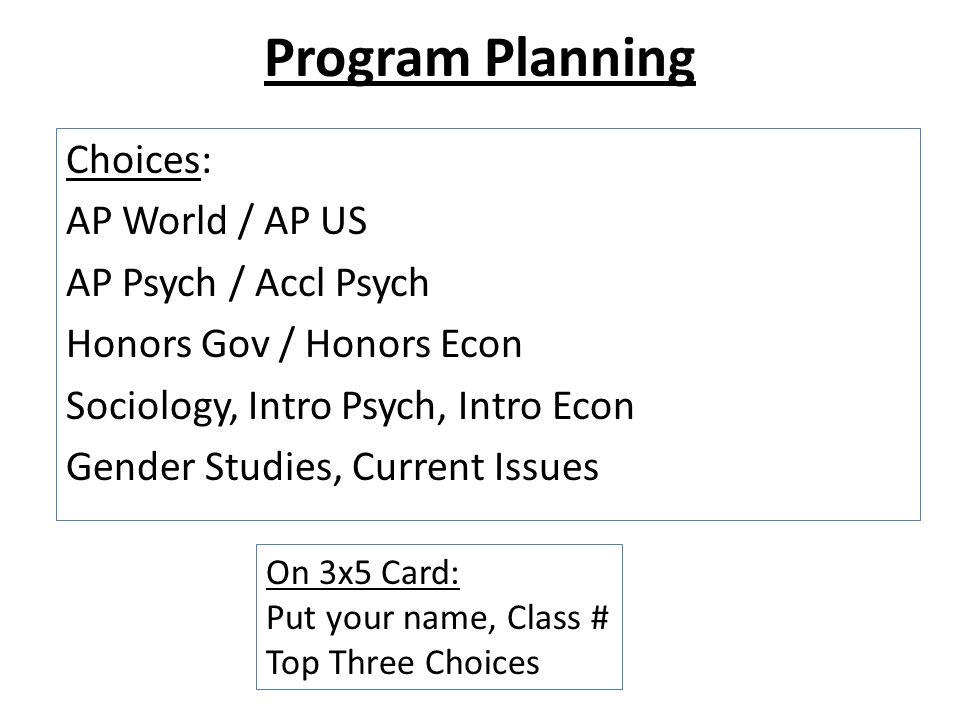Click the On 3x5 Card heading

(362, 573)
